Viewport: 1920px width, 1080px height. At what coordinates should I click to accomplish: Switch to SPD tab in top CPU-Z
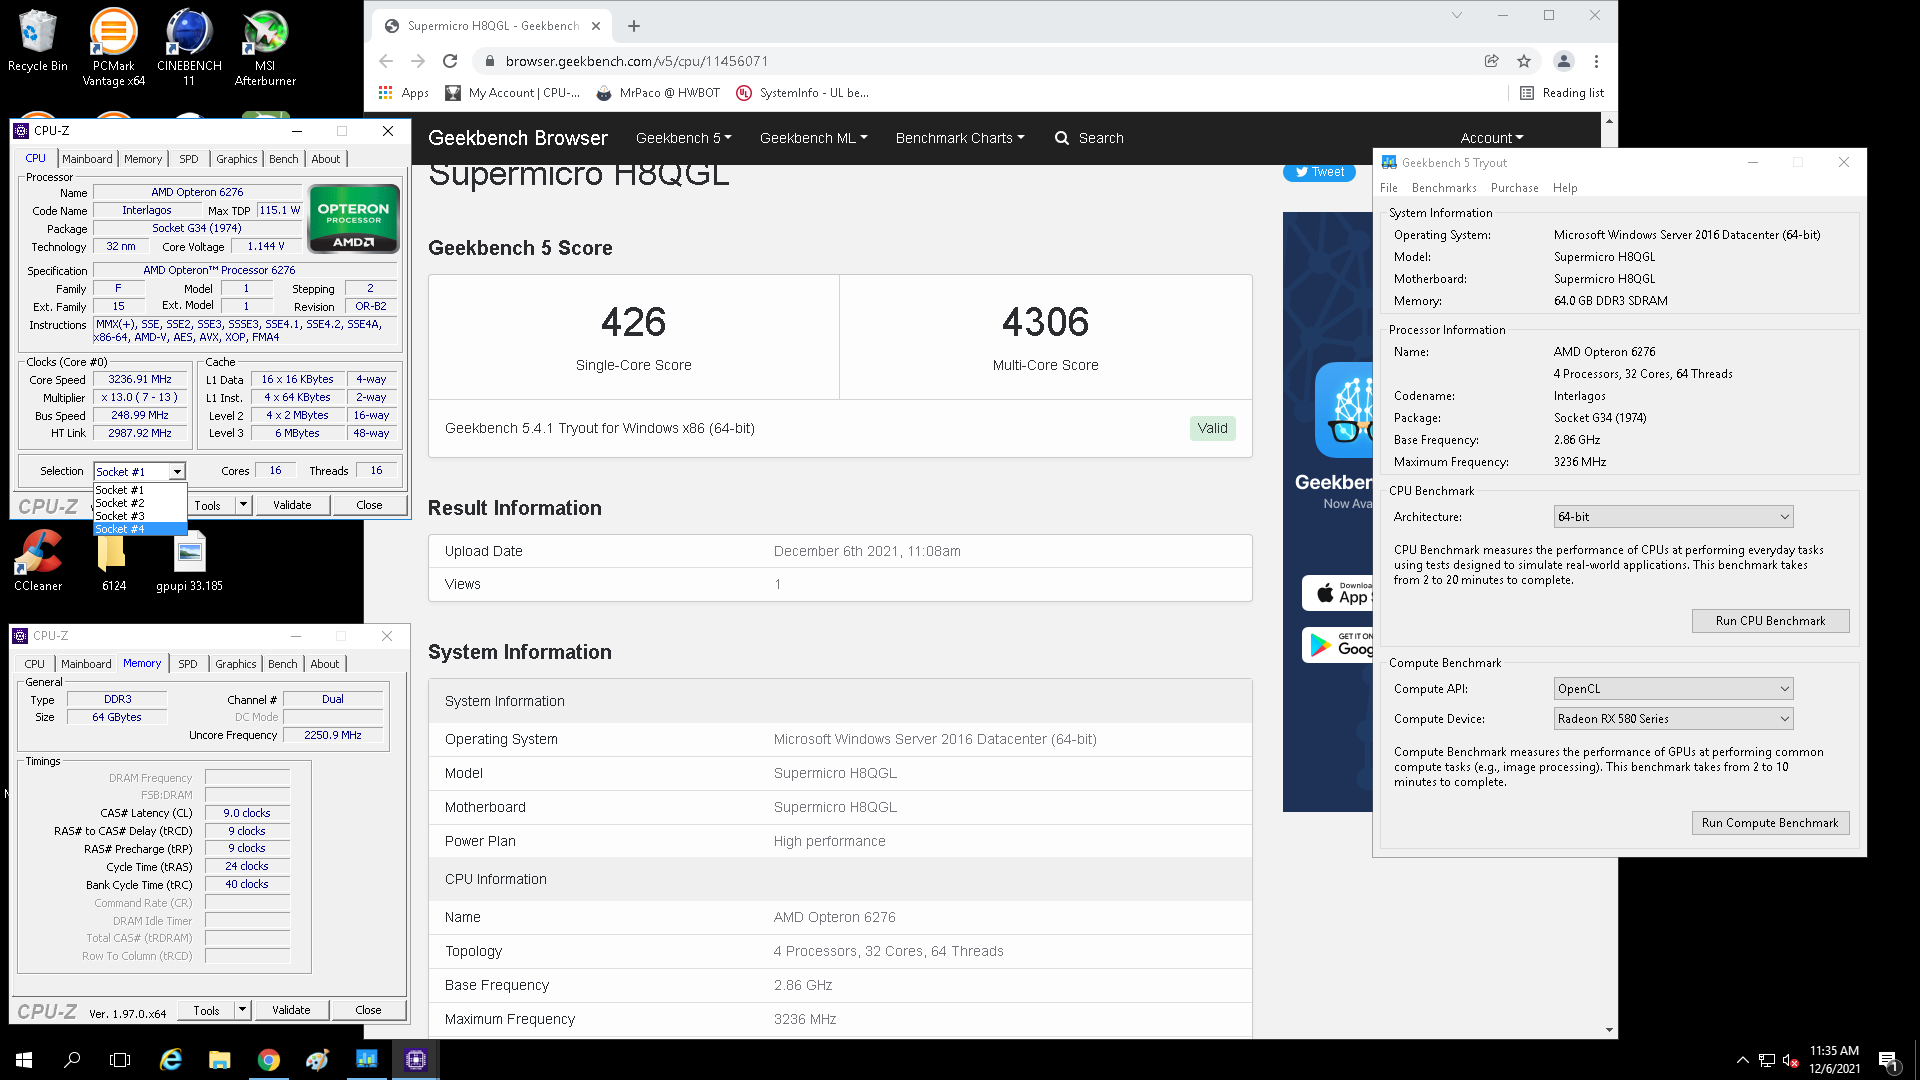pyautogui.click(x=189, y=159)
